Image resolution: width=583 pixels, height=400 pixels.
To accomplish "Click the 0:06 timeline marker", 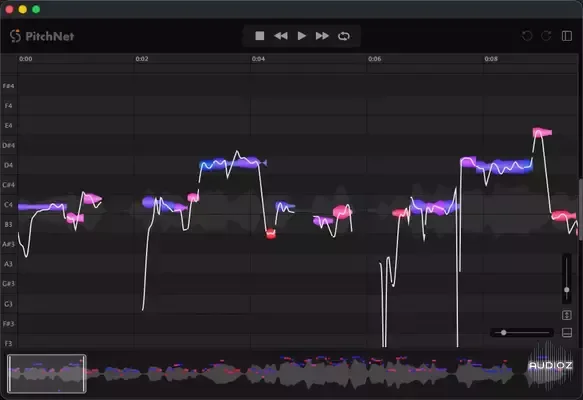I will pyautogui.click(x=374, y=59).
